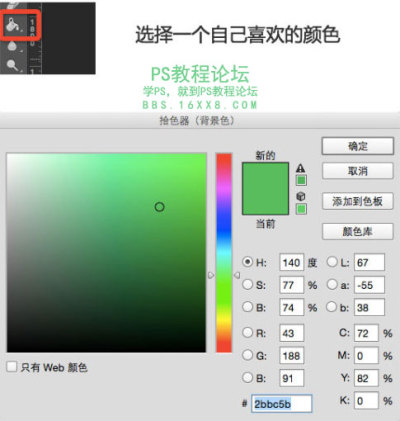Select the Blur tool droplet icon
Viewport: 400px width, 421px height.
click(12, 46)
